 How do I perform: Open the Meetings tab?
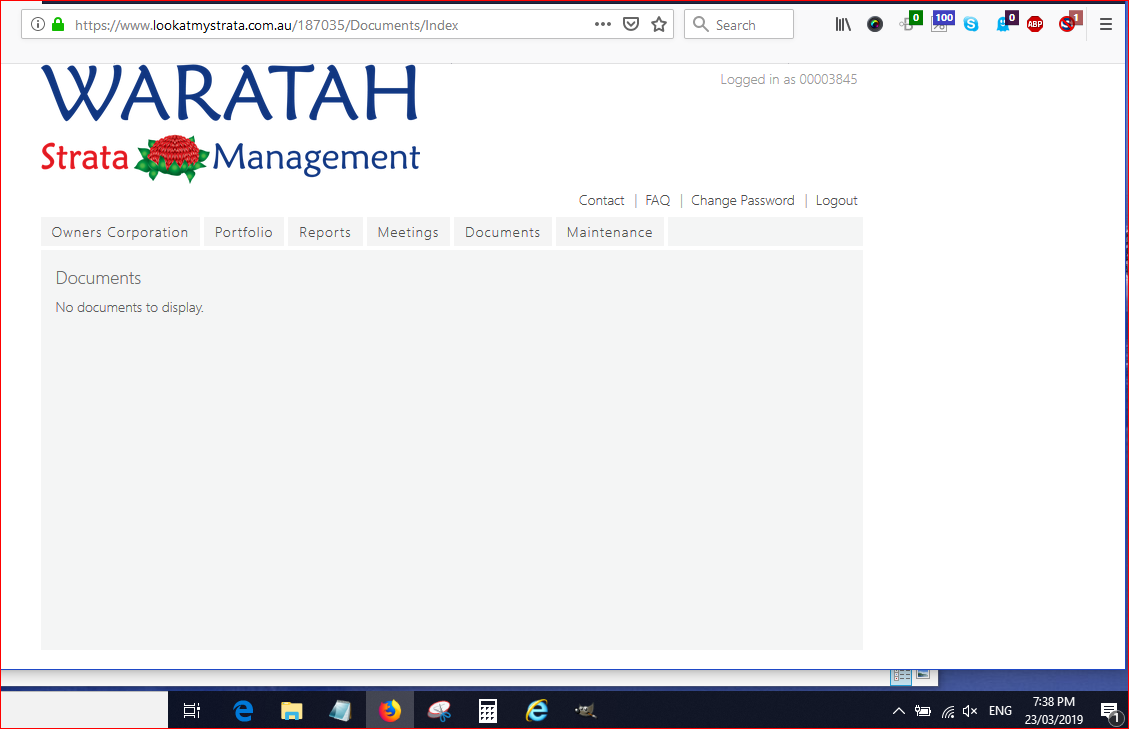(408, 232)
